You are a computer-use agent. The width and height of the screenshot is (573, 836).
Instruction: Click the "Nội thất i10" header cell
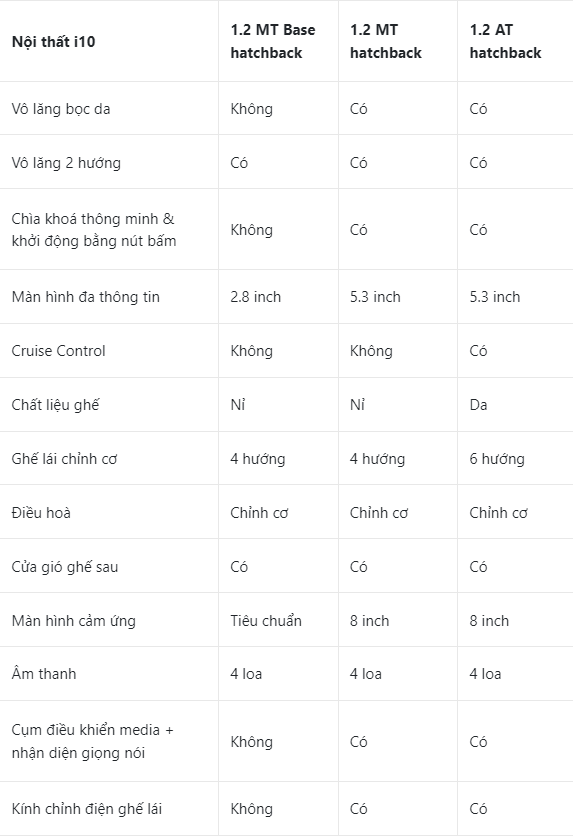tap(53, 42)
